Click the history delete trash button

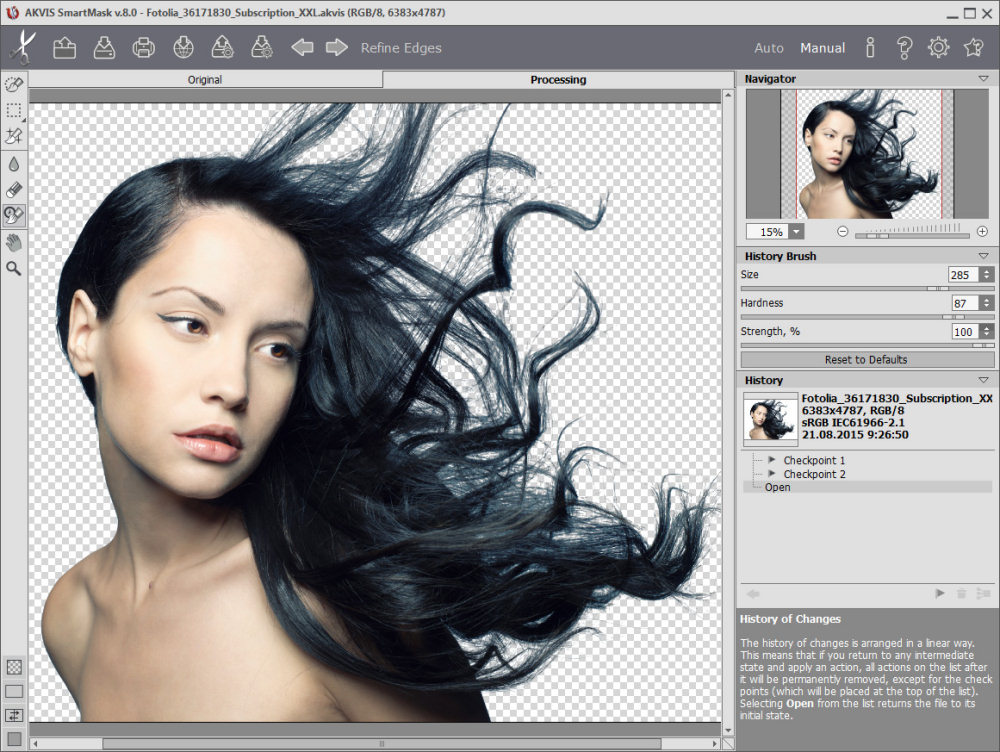(x=961, y=594)
